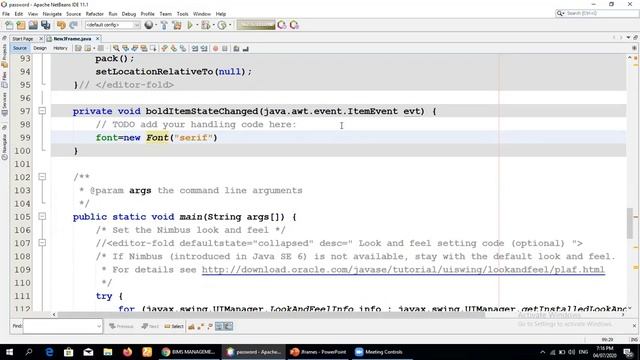Viewport: 640px width, 360px height.
Task: Toggle Highlight Search editor icon
Action: tap(144, 49)
